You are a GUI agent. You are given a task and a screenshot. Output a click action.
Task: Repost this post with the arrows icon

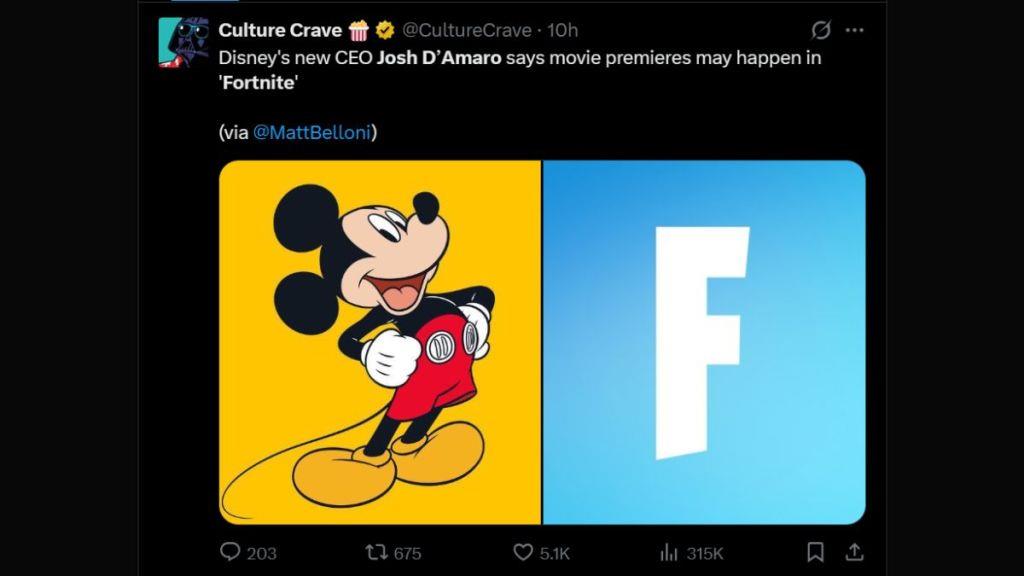point(376,552)
